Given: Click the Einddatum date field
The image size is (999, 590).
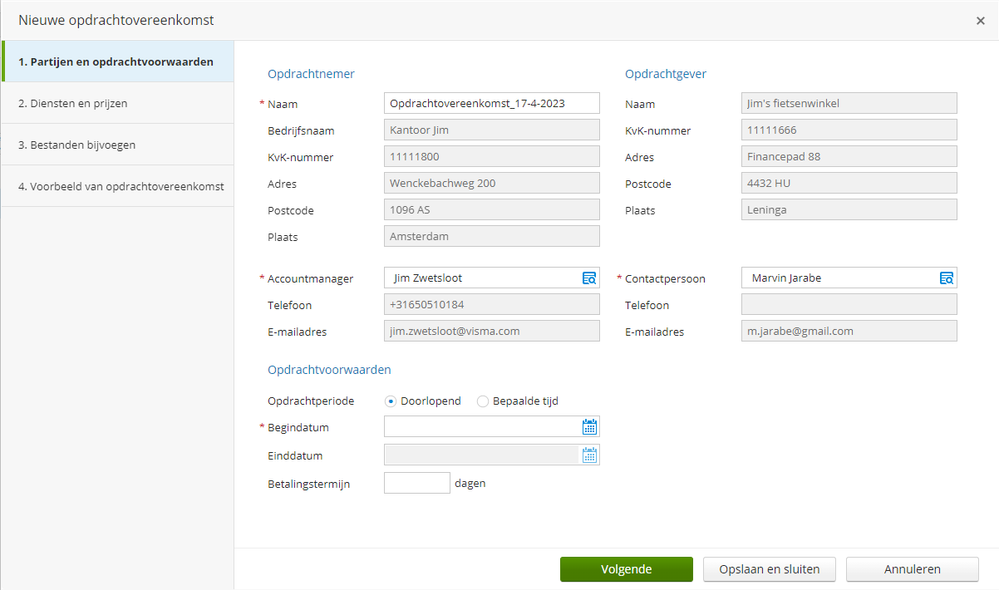Looking at the screenshot, I should [481, 456].
